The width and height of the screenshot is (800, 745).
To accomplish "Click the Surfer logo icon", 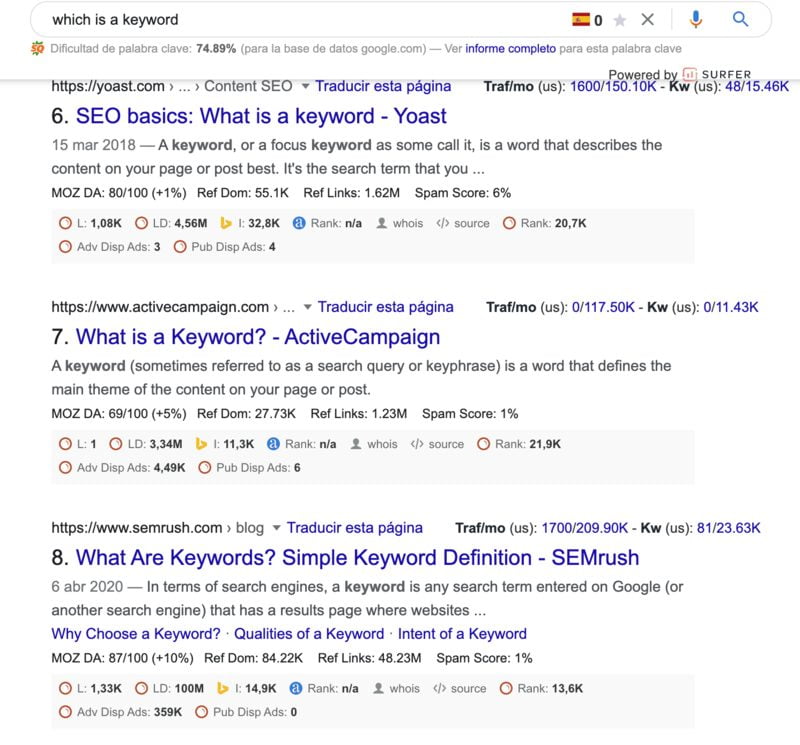I will pyautogui.click(x=689, y=74).
